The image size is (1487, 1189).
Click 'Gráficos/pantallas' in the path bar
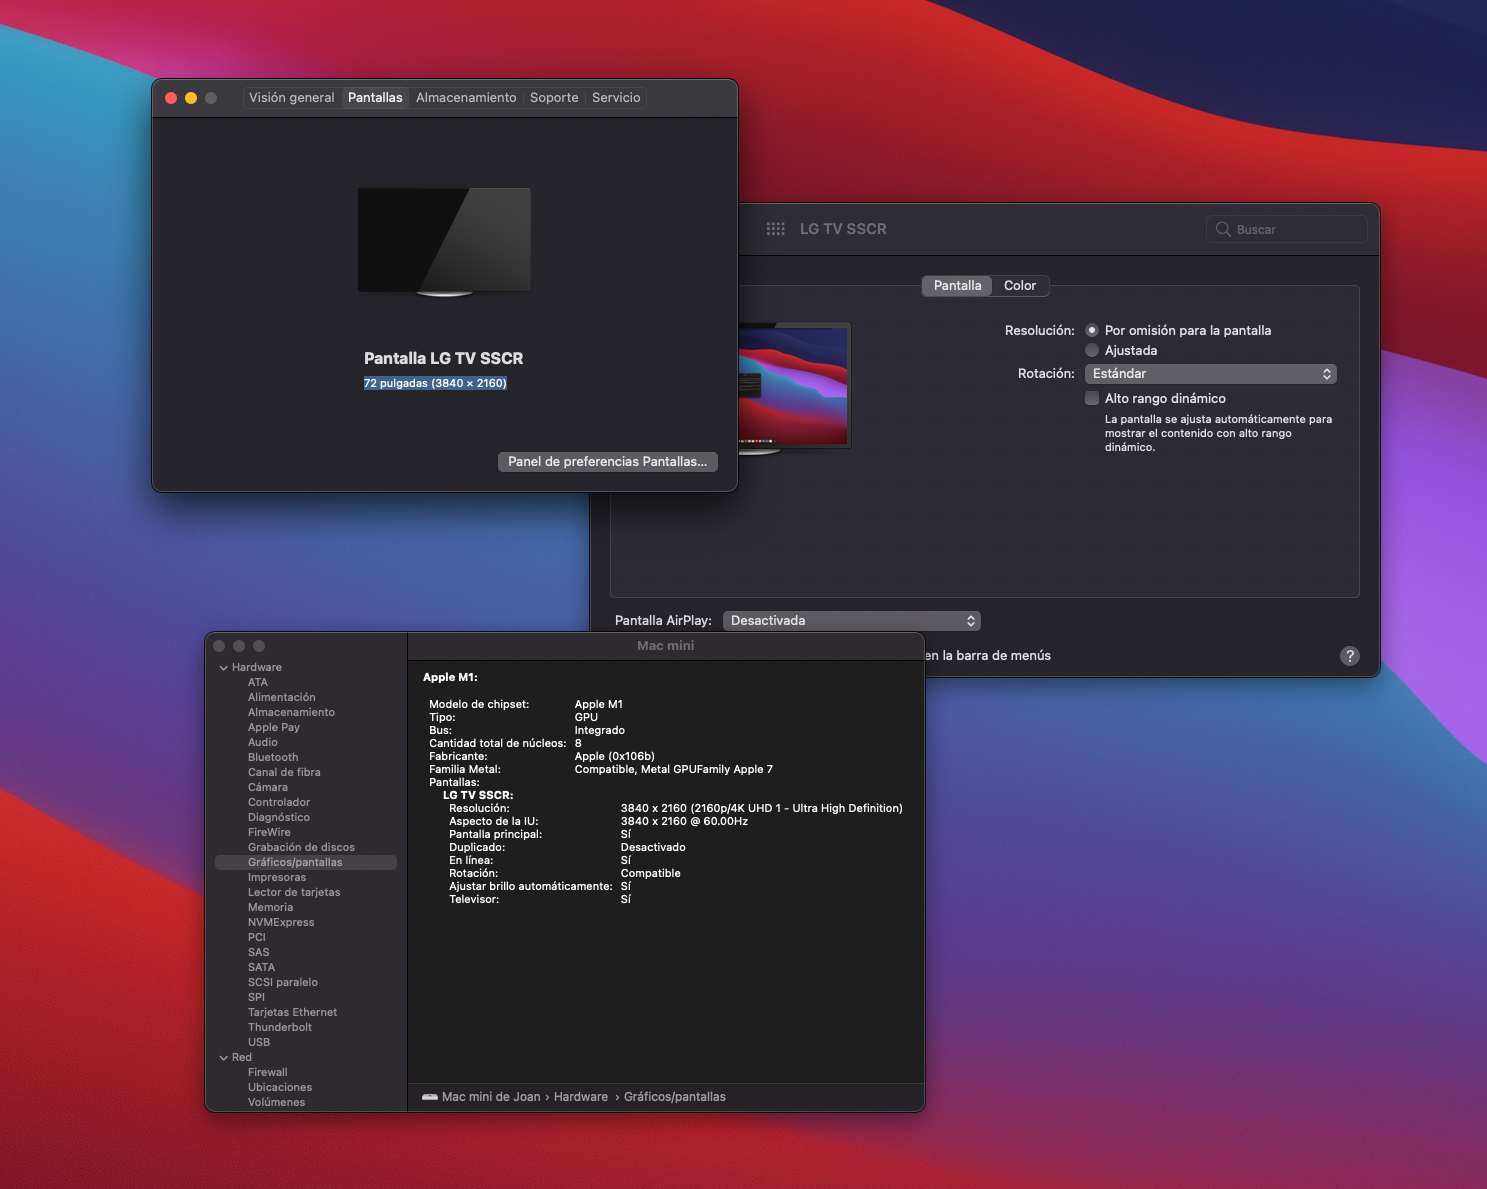(x=675, y=1097)
